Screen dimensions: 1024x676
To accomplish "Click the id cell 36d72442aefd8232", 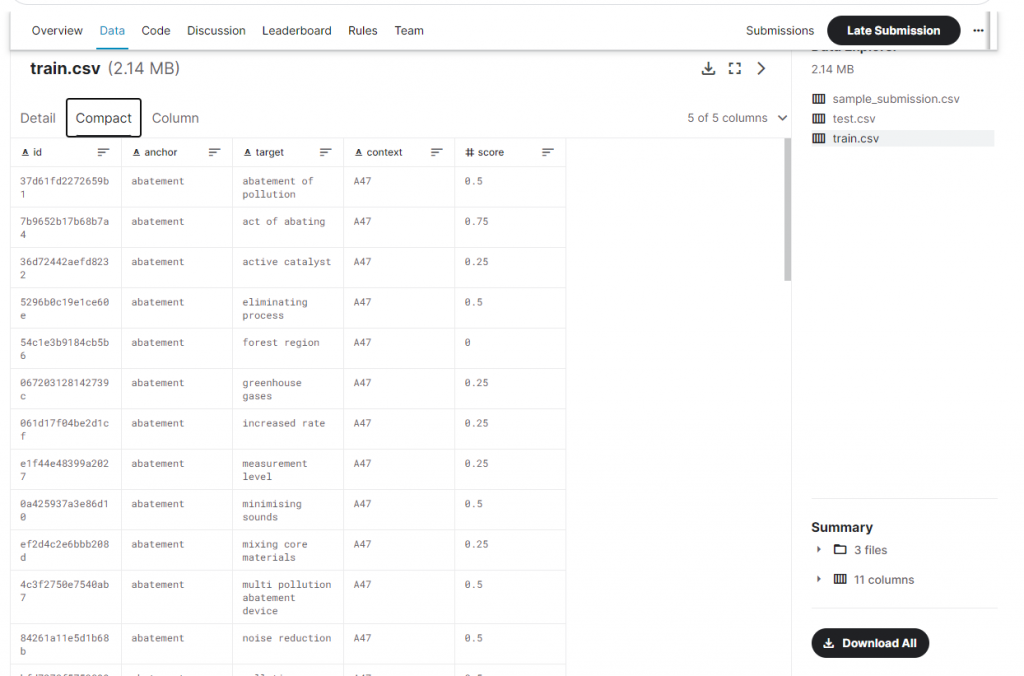I will pyautogui.click(x=66, y=268).
